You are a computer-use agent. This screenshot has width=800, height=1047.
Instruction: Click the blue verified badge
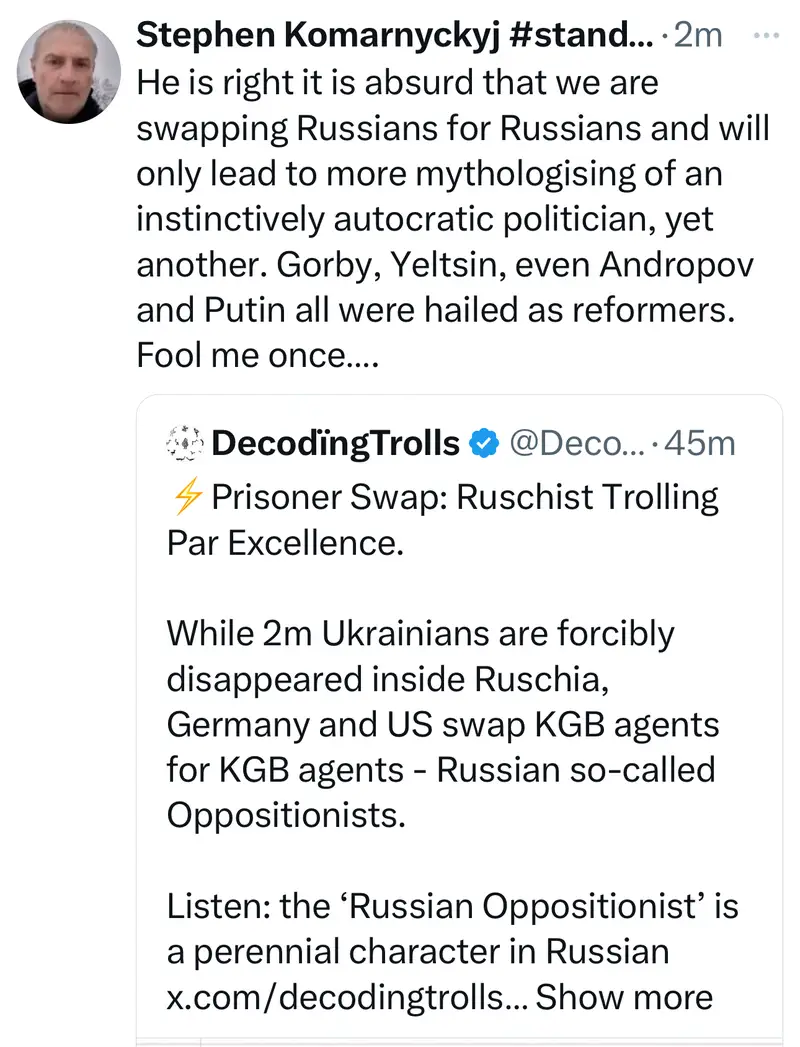tap(485, 442)
